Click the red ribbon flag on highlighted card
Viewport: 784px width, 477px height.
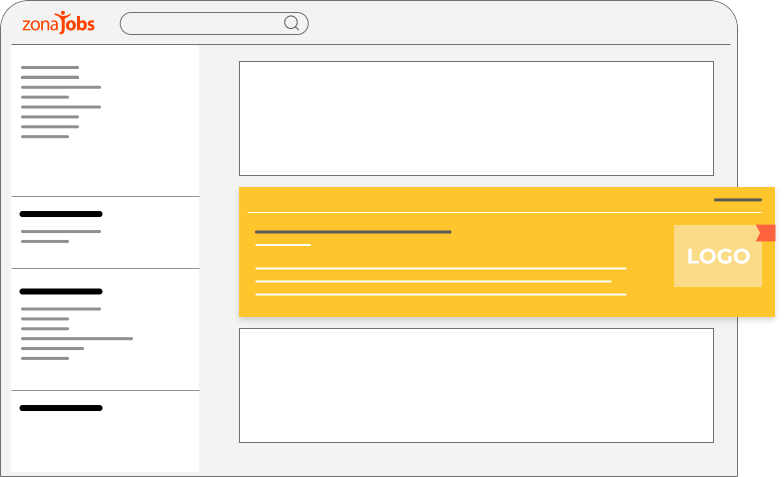[766, 233]
